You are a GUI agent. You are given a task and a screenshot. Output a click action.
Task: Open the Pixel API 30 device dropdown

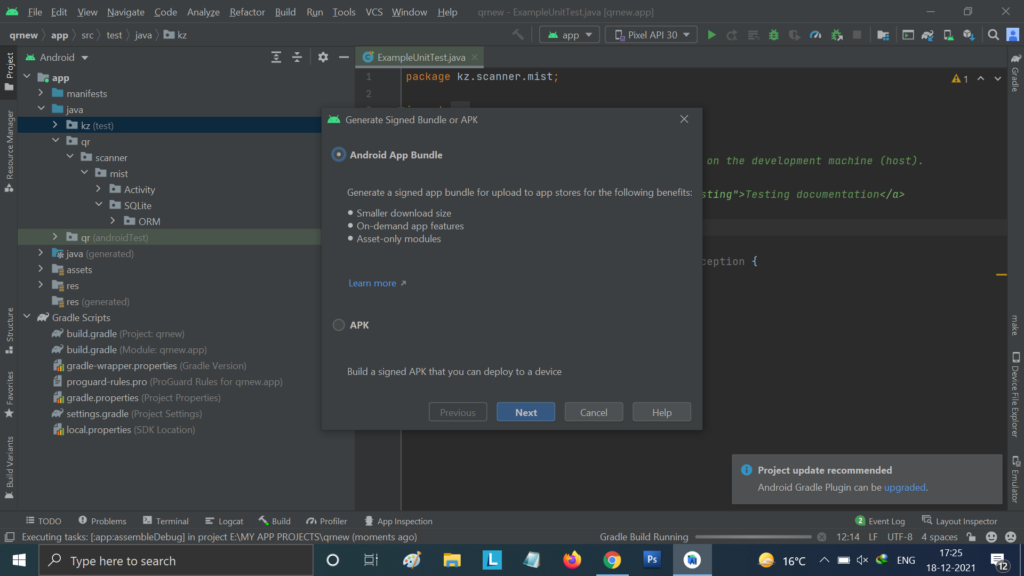click(x=651, y=35)
